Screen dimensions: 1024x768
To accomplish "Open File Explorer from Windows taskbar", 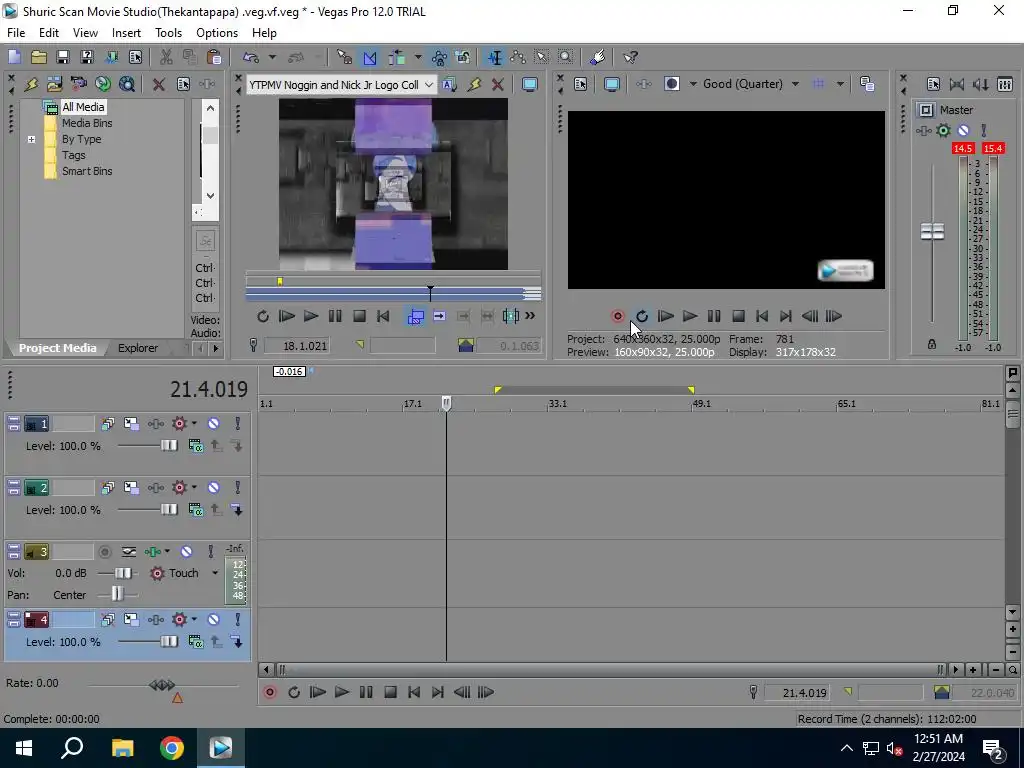I will click(122, 748).
